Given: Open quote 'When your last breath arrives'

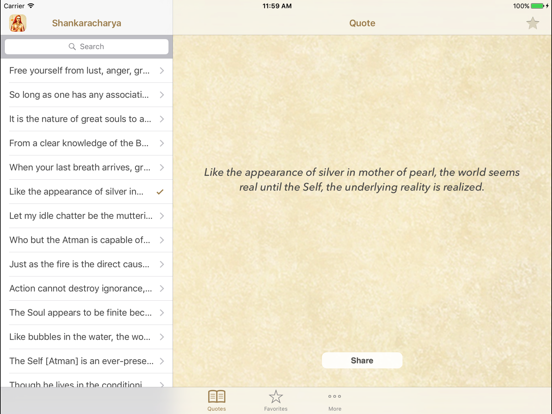Looking at the screenshot, I should (87, 168).
